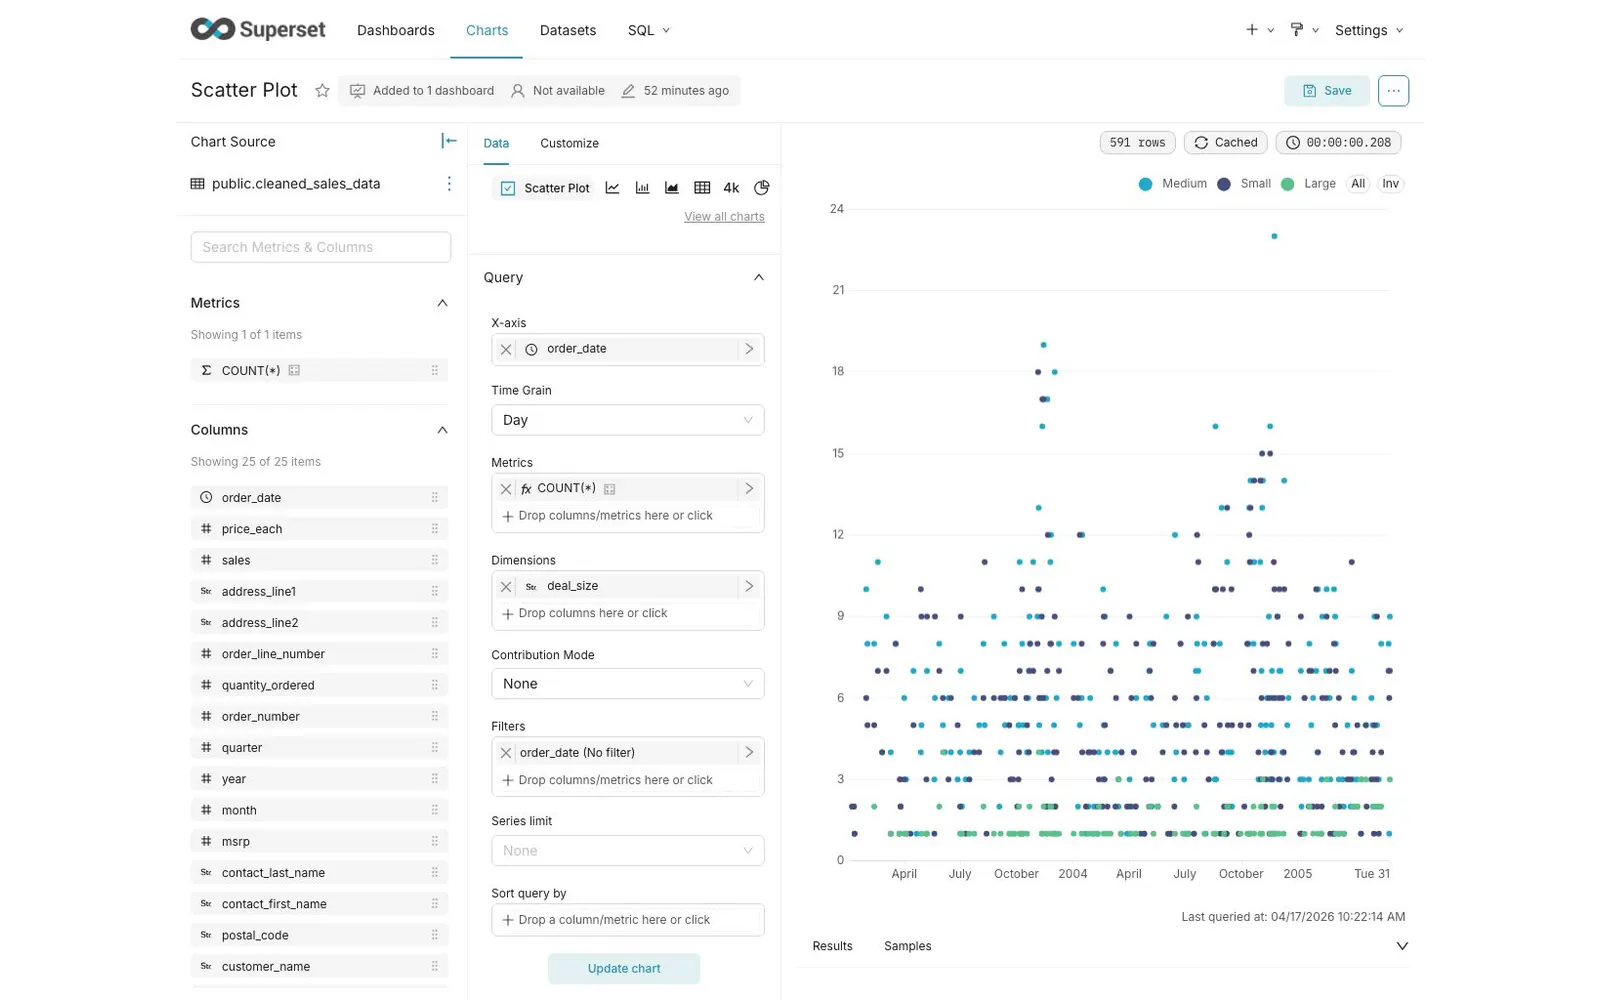Select the table chart icon

pyautogui.click(x=702, y=188)
